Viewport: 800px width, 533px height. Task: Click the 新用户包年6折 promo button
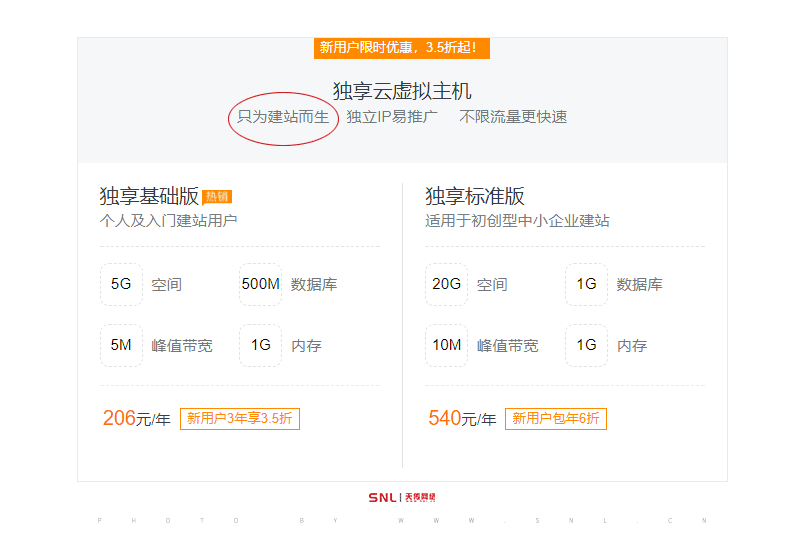[556, 419]
